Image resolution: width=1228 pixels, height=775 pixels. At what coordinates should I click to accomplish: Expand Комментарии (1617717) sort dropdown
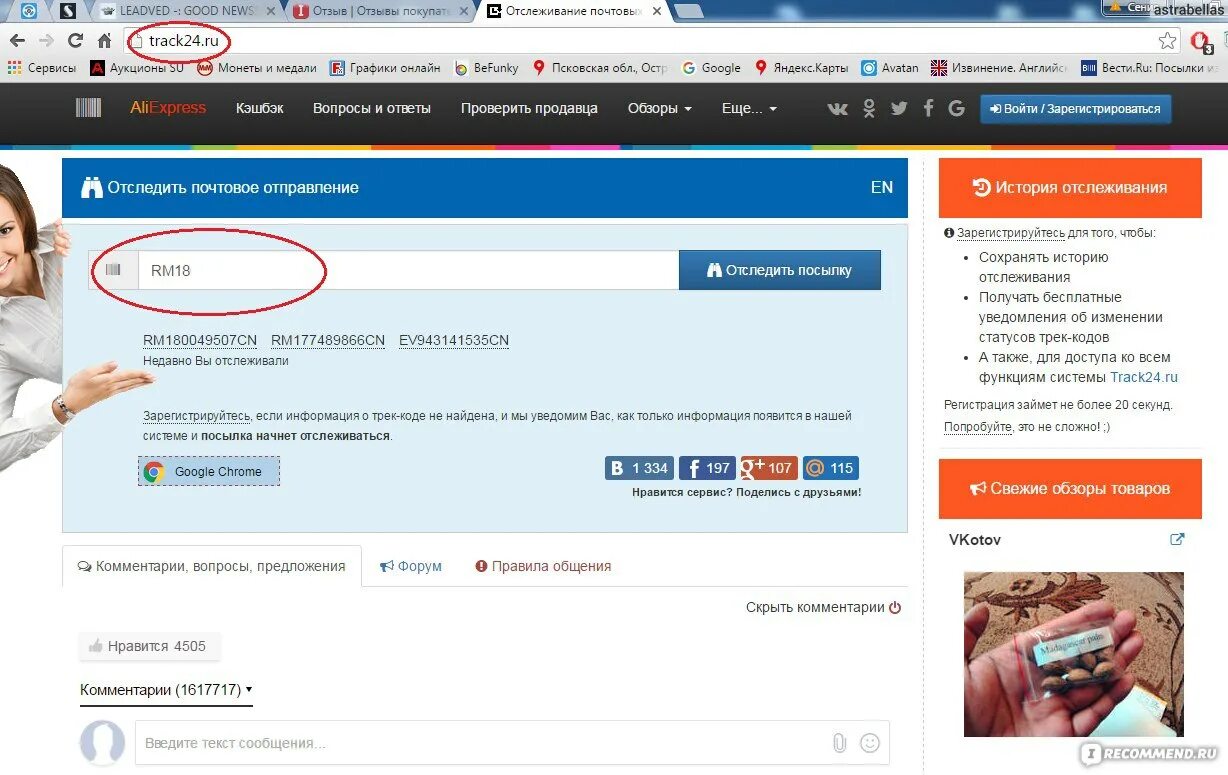pos(166,690)
